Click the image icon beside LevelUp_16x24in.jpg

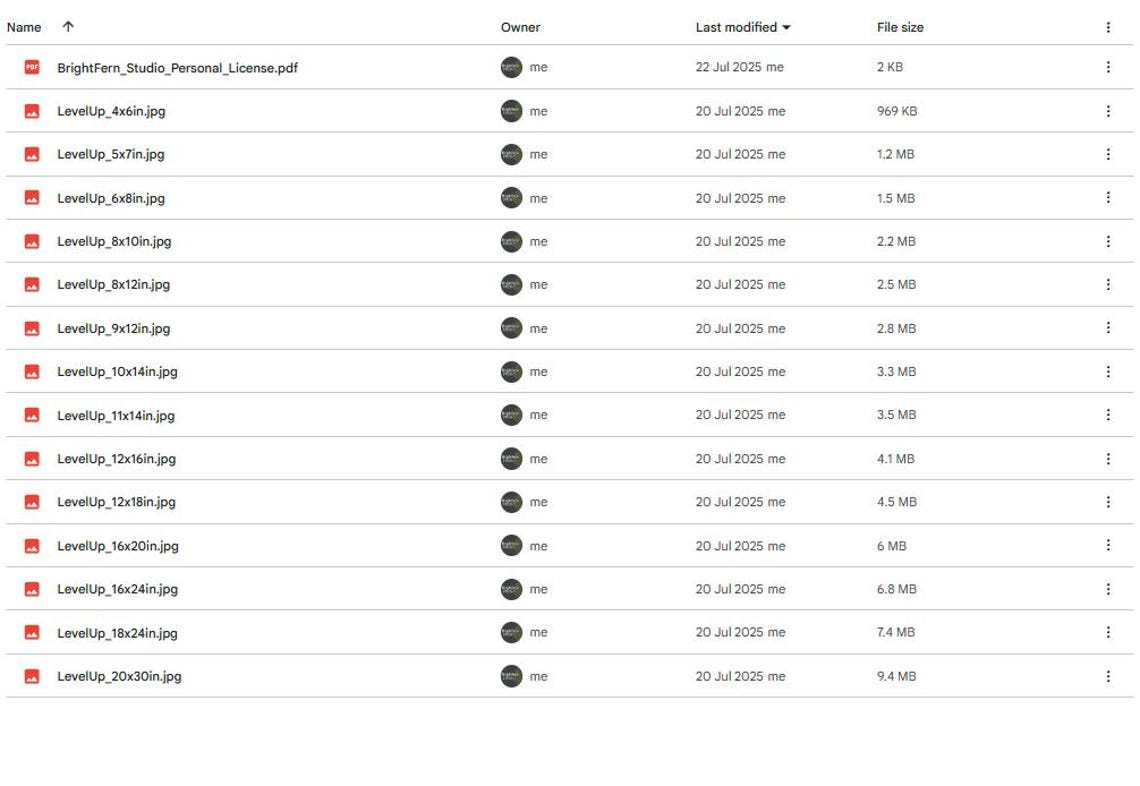32,589
